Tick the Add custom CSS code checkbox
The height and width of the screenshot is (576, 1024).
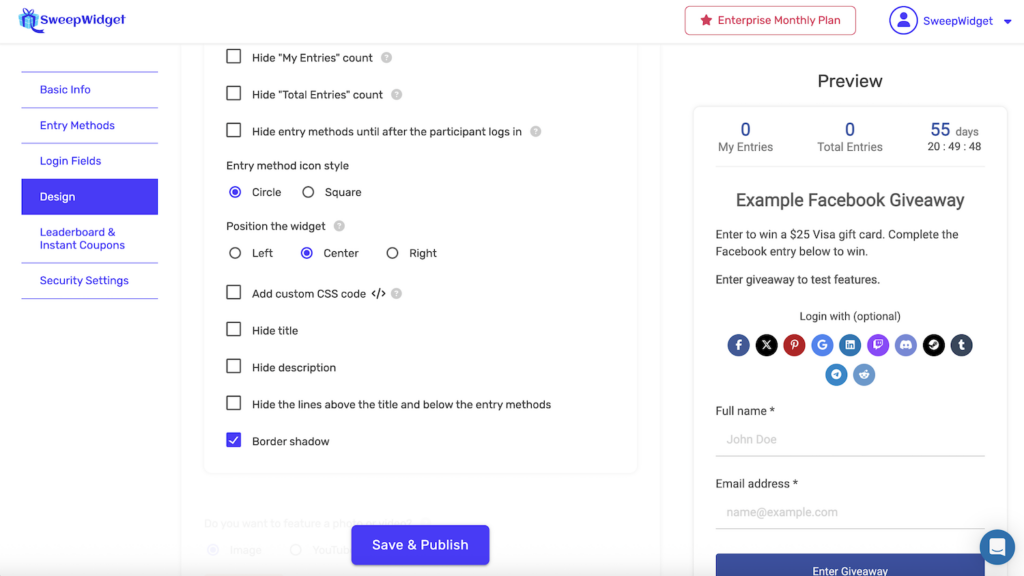(x=234, y=293)
